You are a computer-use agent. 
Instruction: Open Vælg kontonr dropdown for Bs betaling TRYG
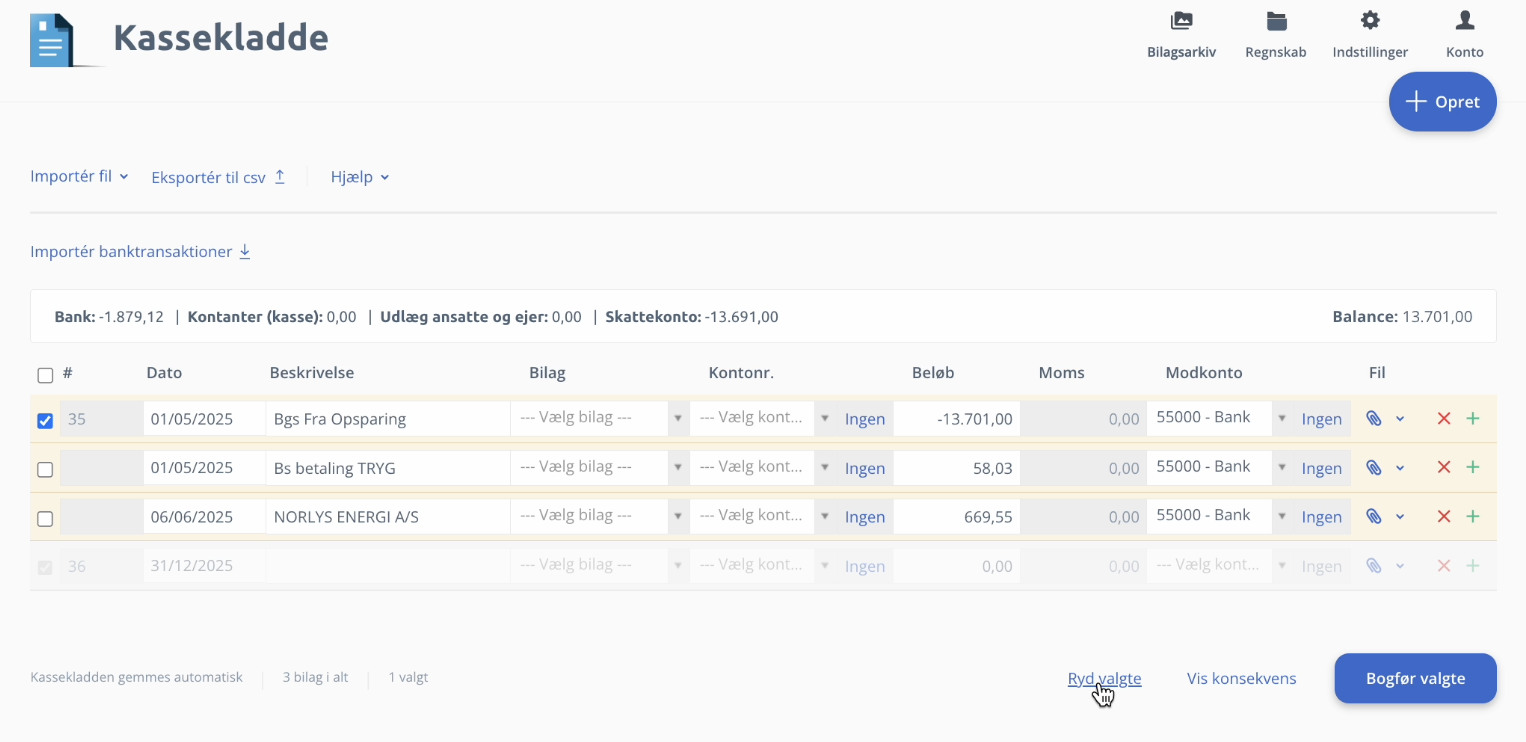pos(760,468)
